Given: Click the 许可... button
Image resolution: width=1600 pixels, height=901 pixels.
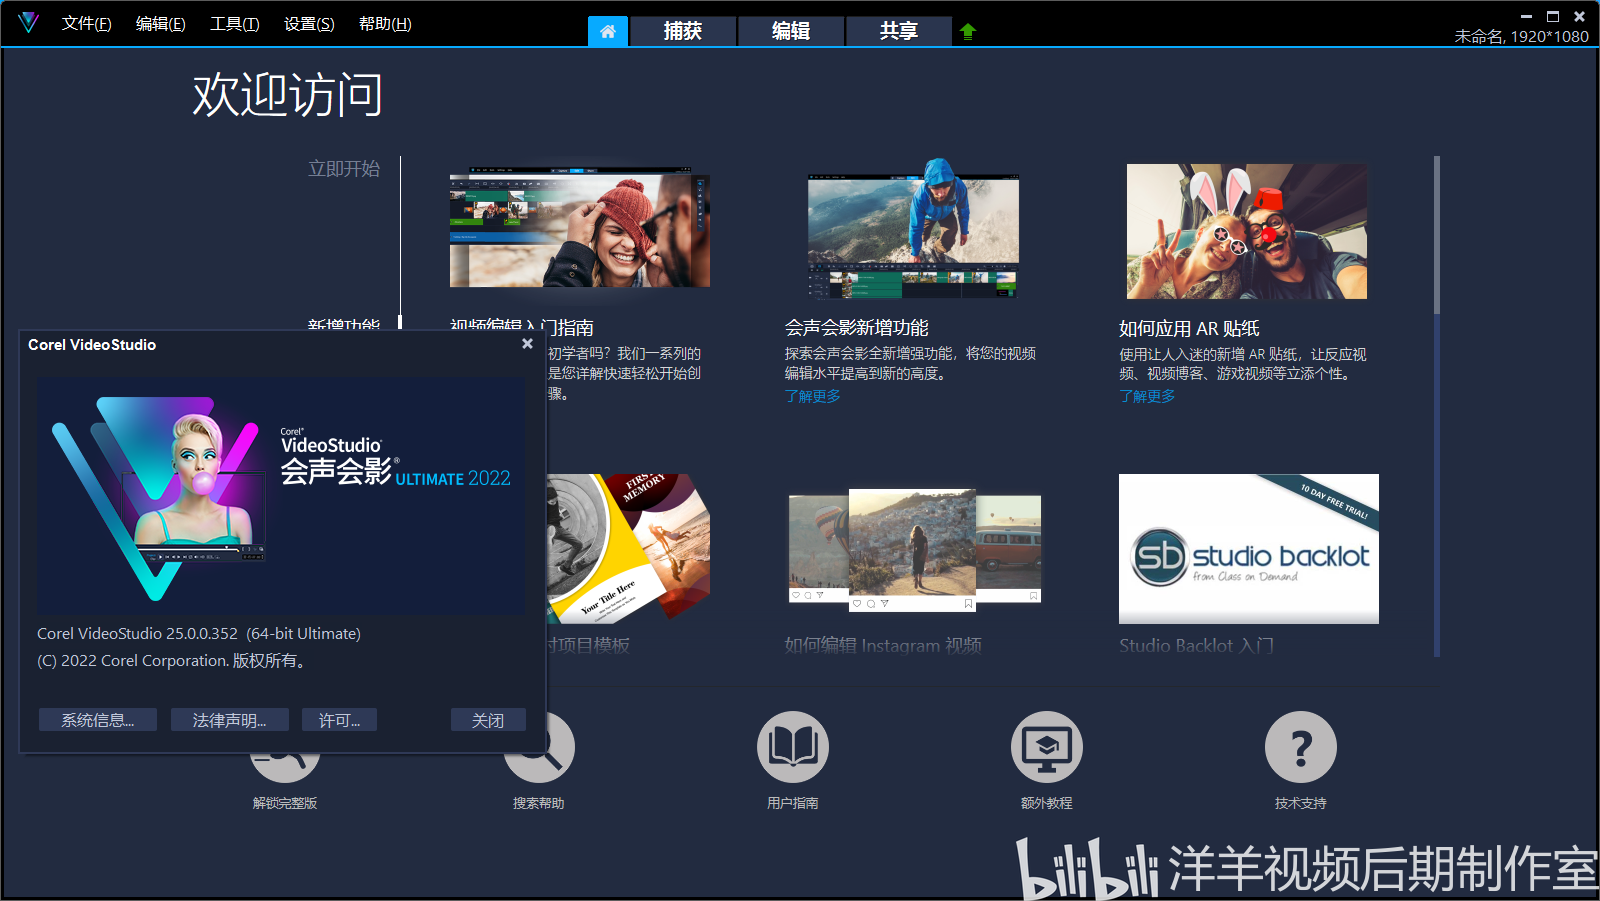Looking at the screenshot, I should (x=339, y=720).
